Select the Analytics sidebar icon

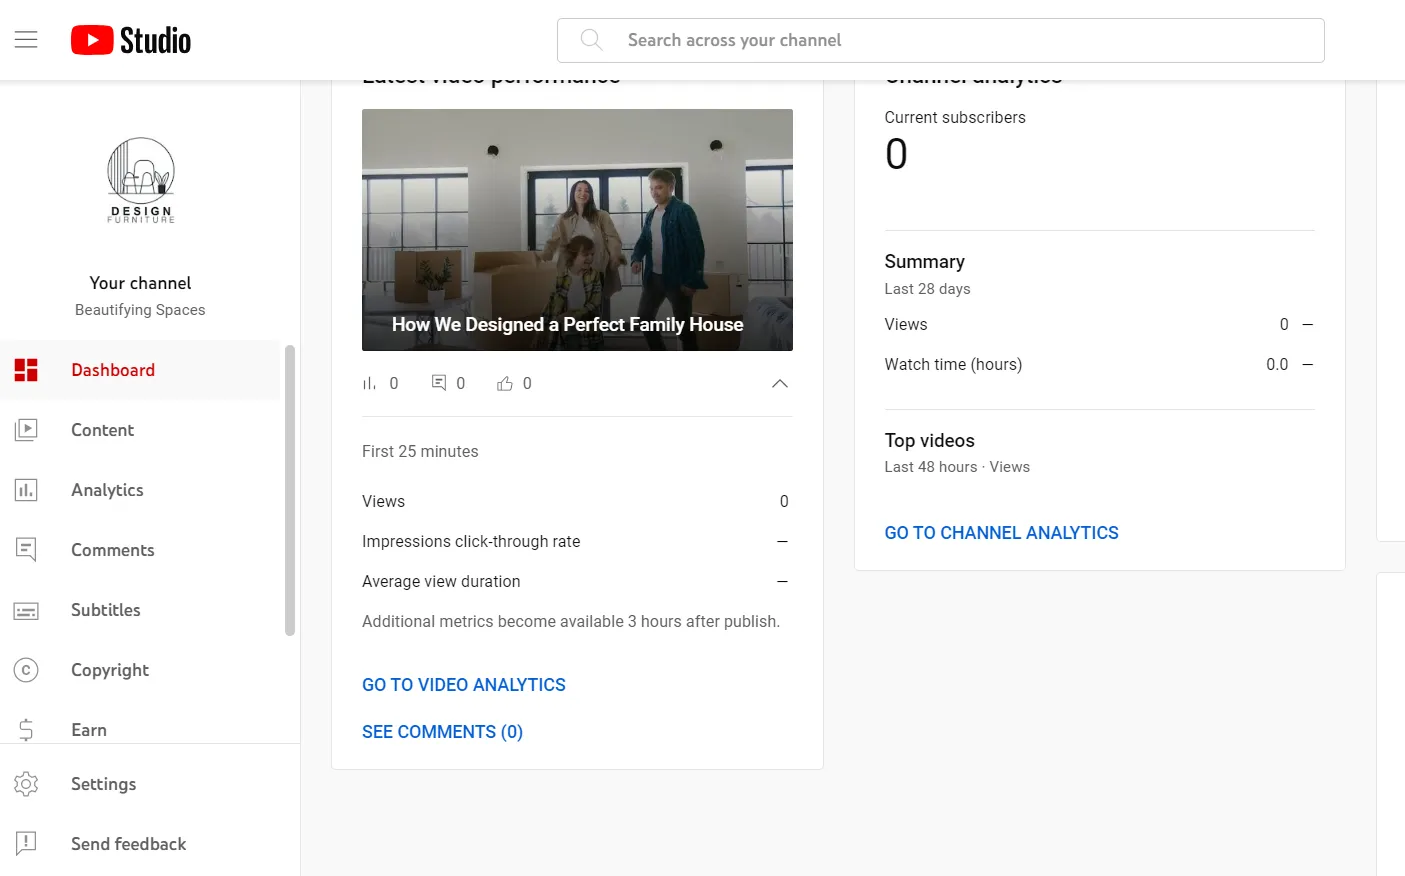point(26,489)
